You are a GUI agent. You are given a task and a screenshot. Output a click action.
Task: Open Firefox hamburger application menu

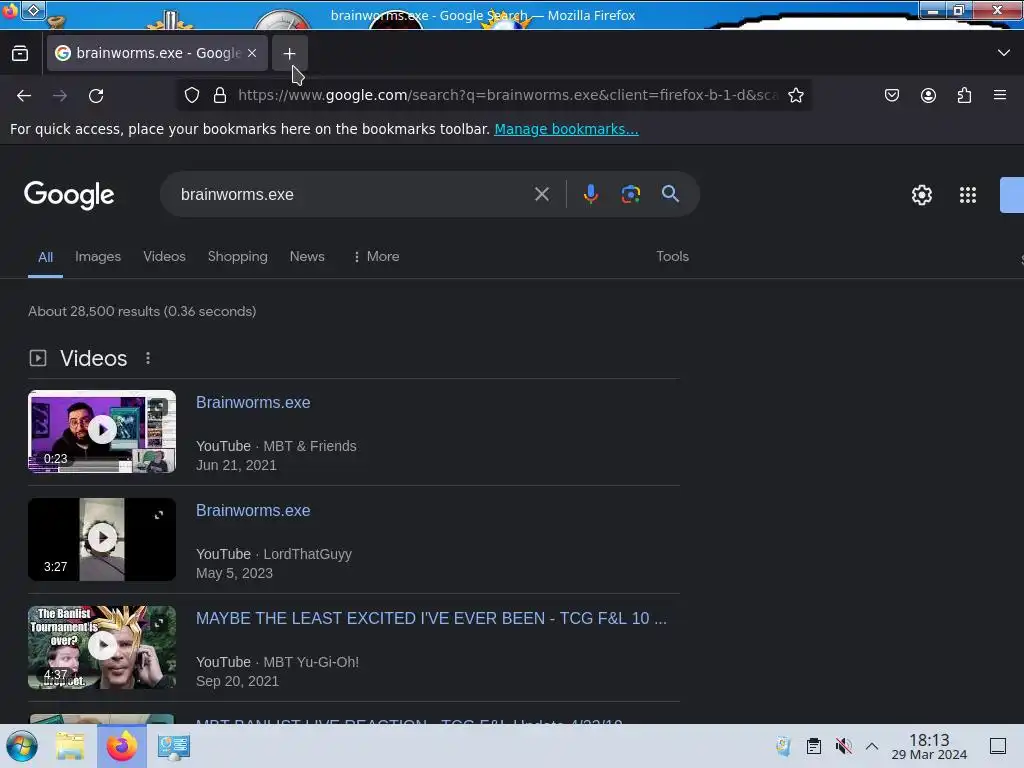pos(1000,95)
